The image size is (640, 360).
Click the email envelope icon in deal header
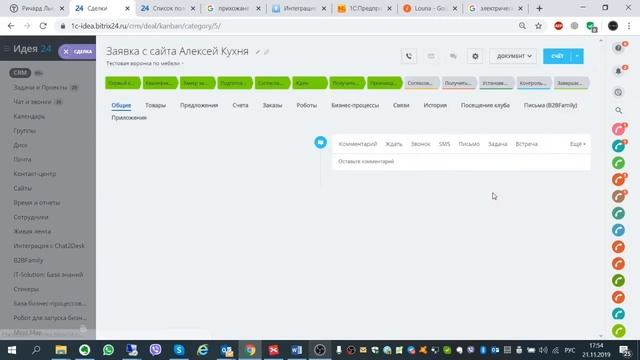(431, 56)
